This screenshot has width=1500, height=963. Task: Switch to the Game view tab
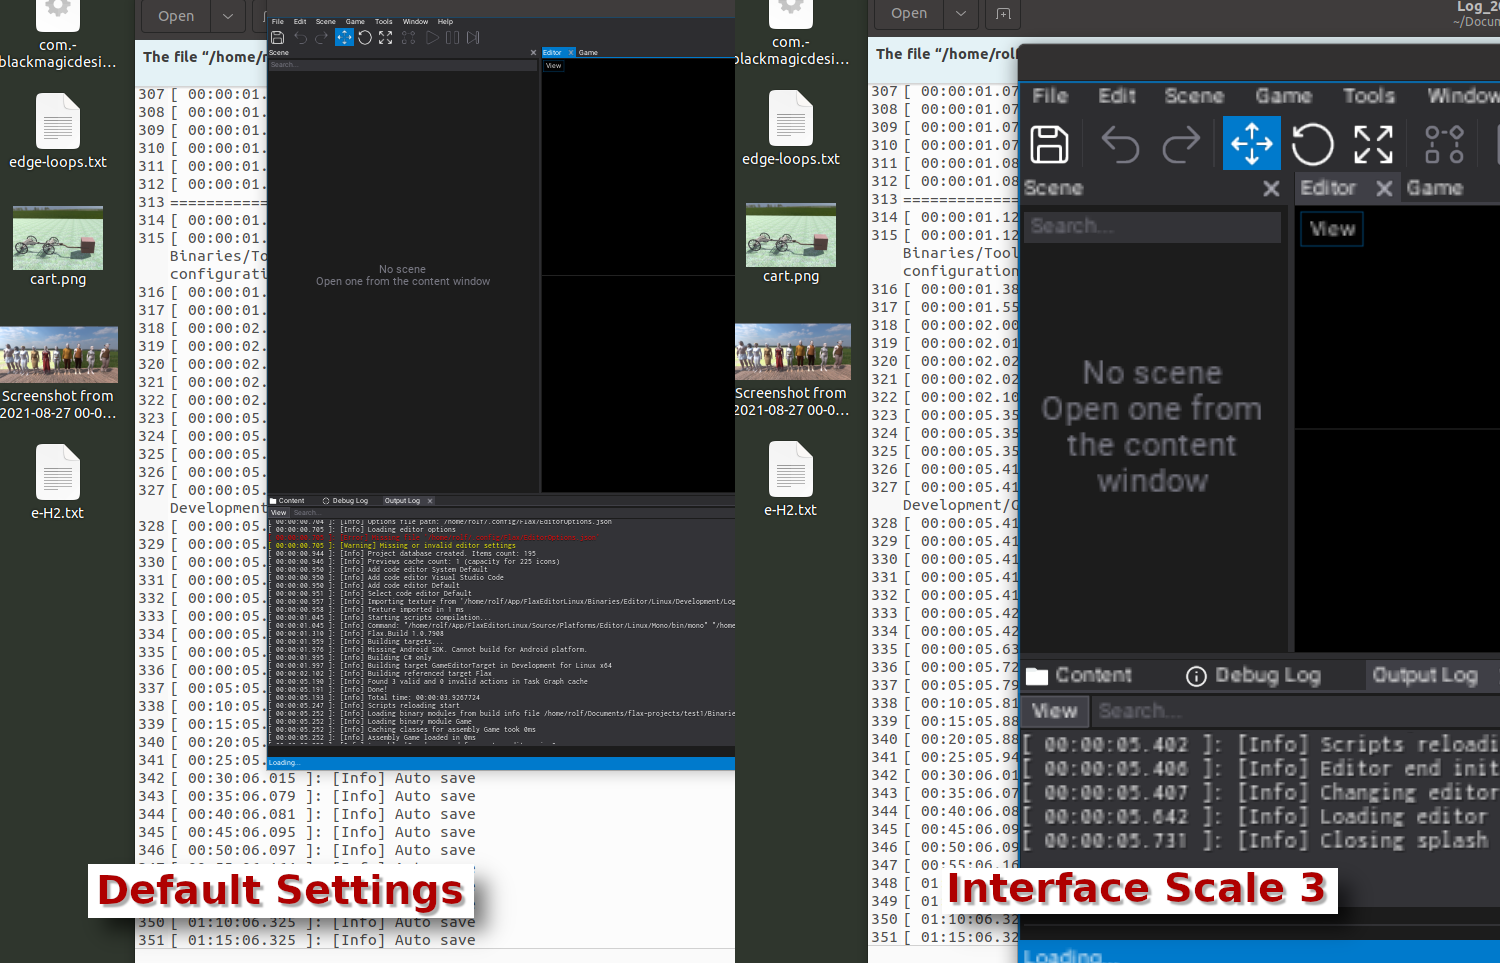[588, 52]
